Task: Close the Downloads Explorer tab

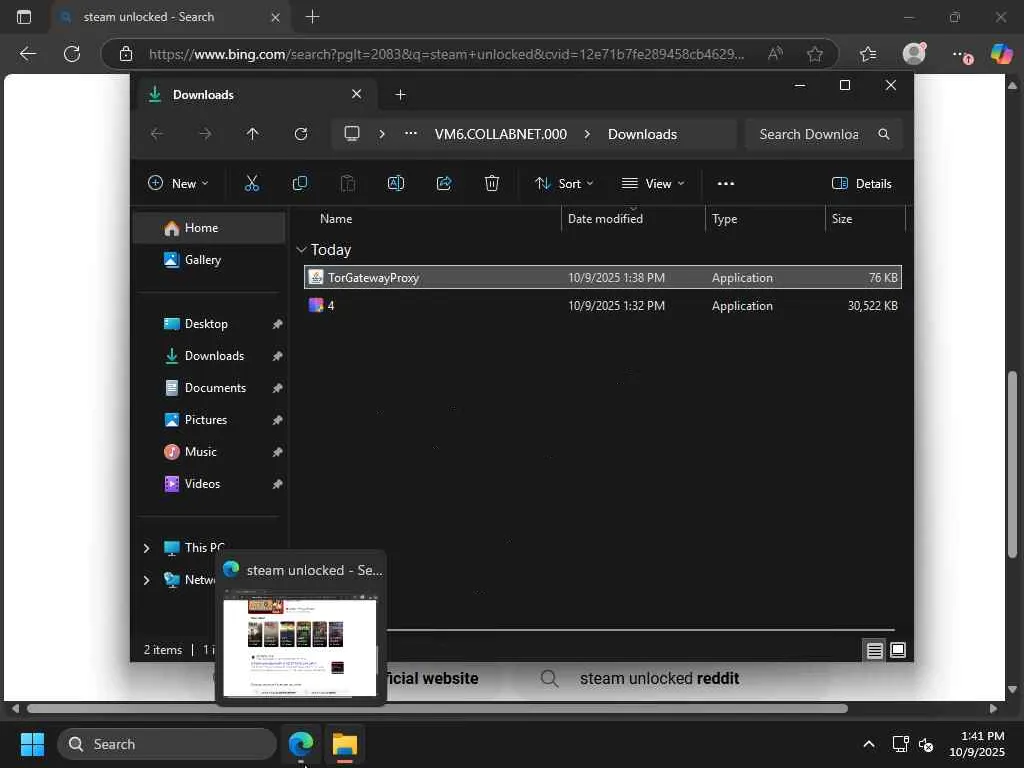Action: (x=357, y=94)
